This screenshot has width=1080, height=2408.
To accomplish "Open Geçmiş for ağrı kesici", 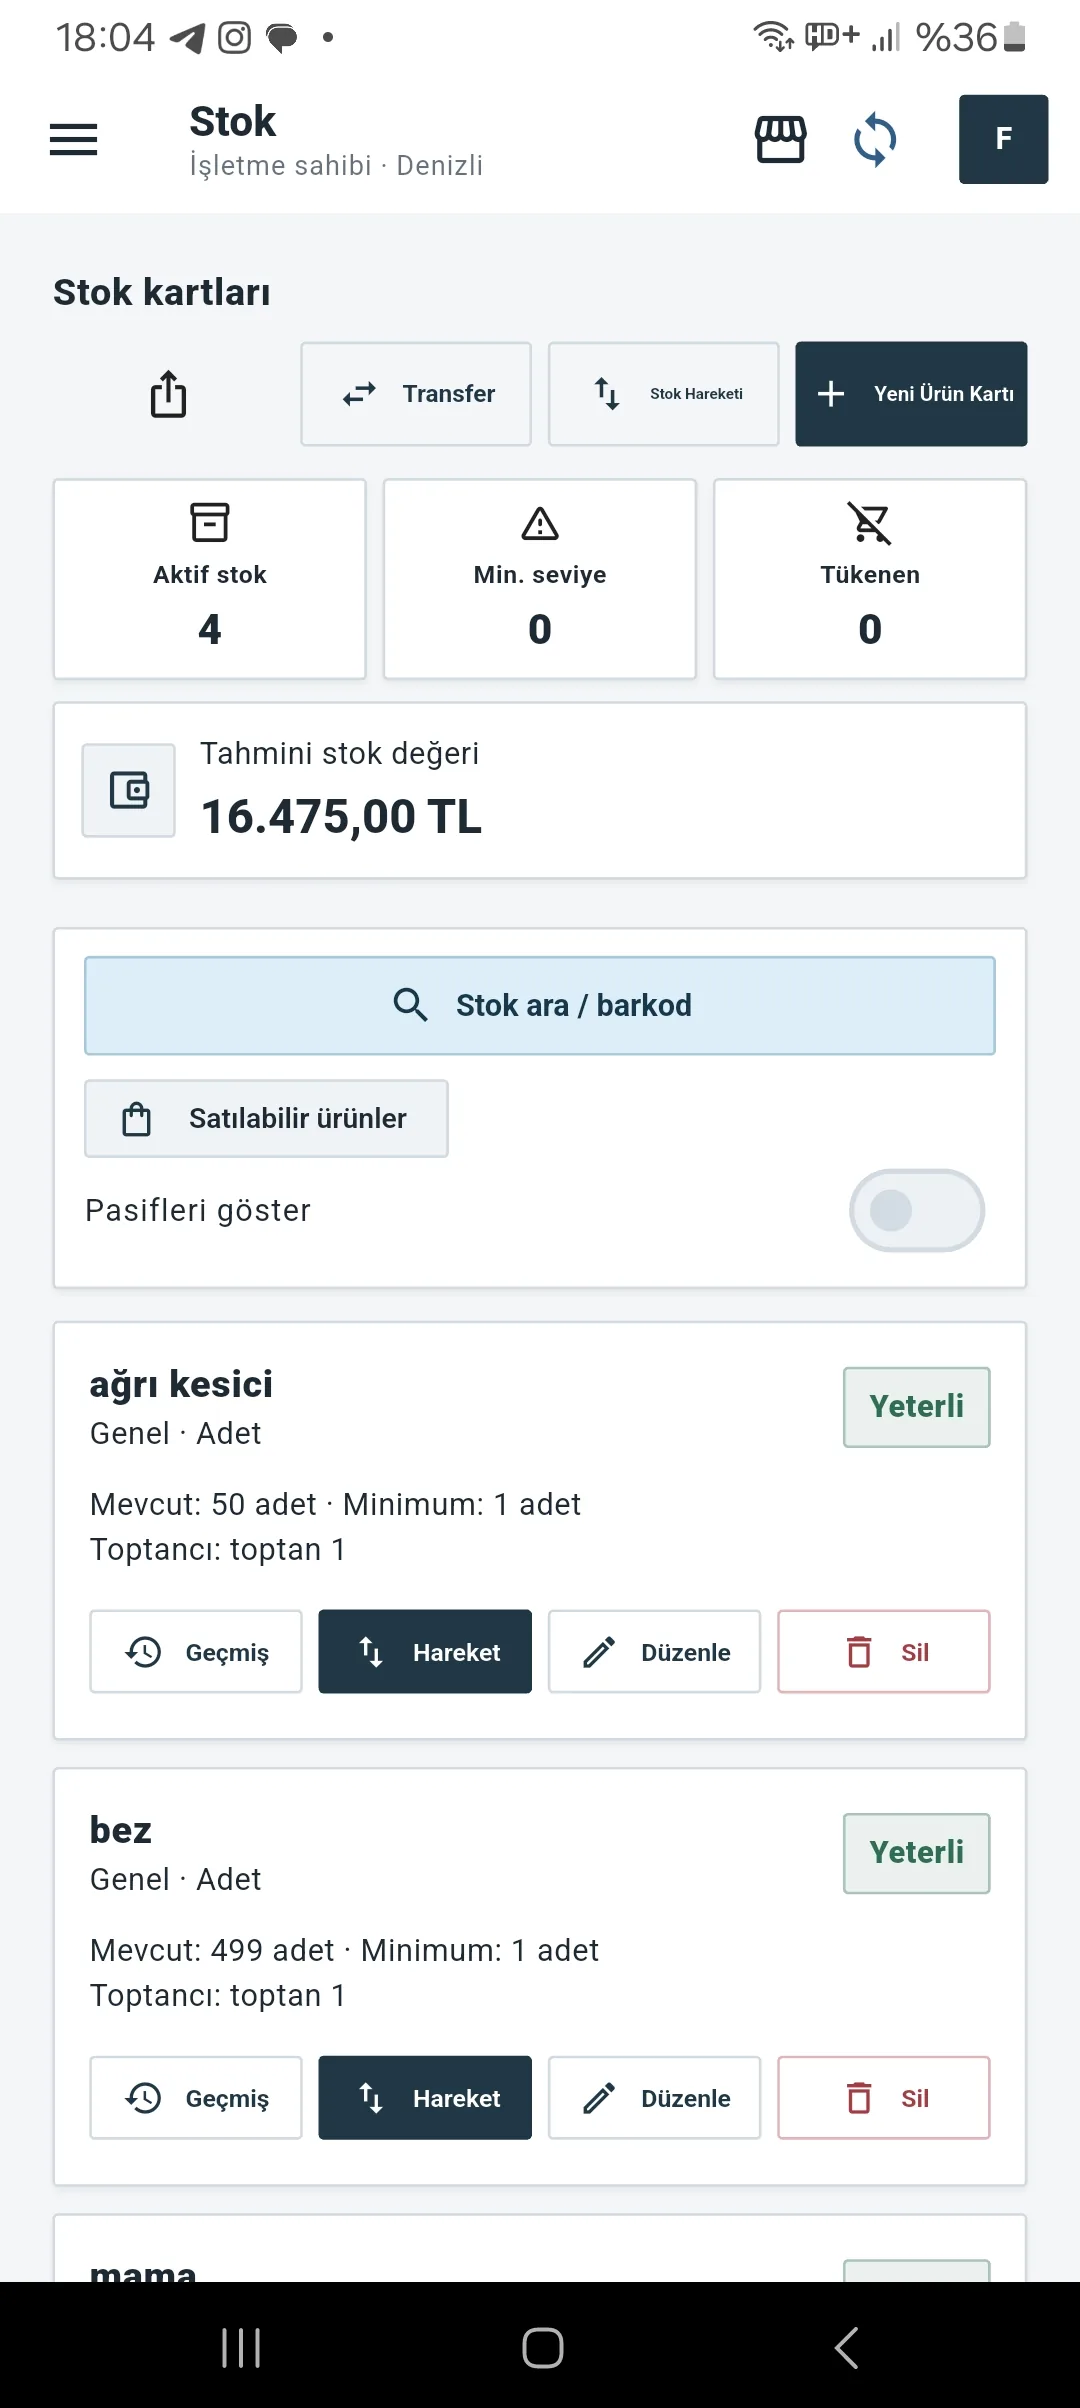I will click(x=196, y=1651).
